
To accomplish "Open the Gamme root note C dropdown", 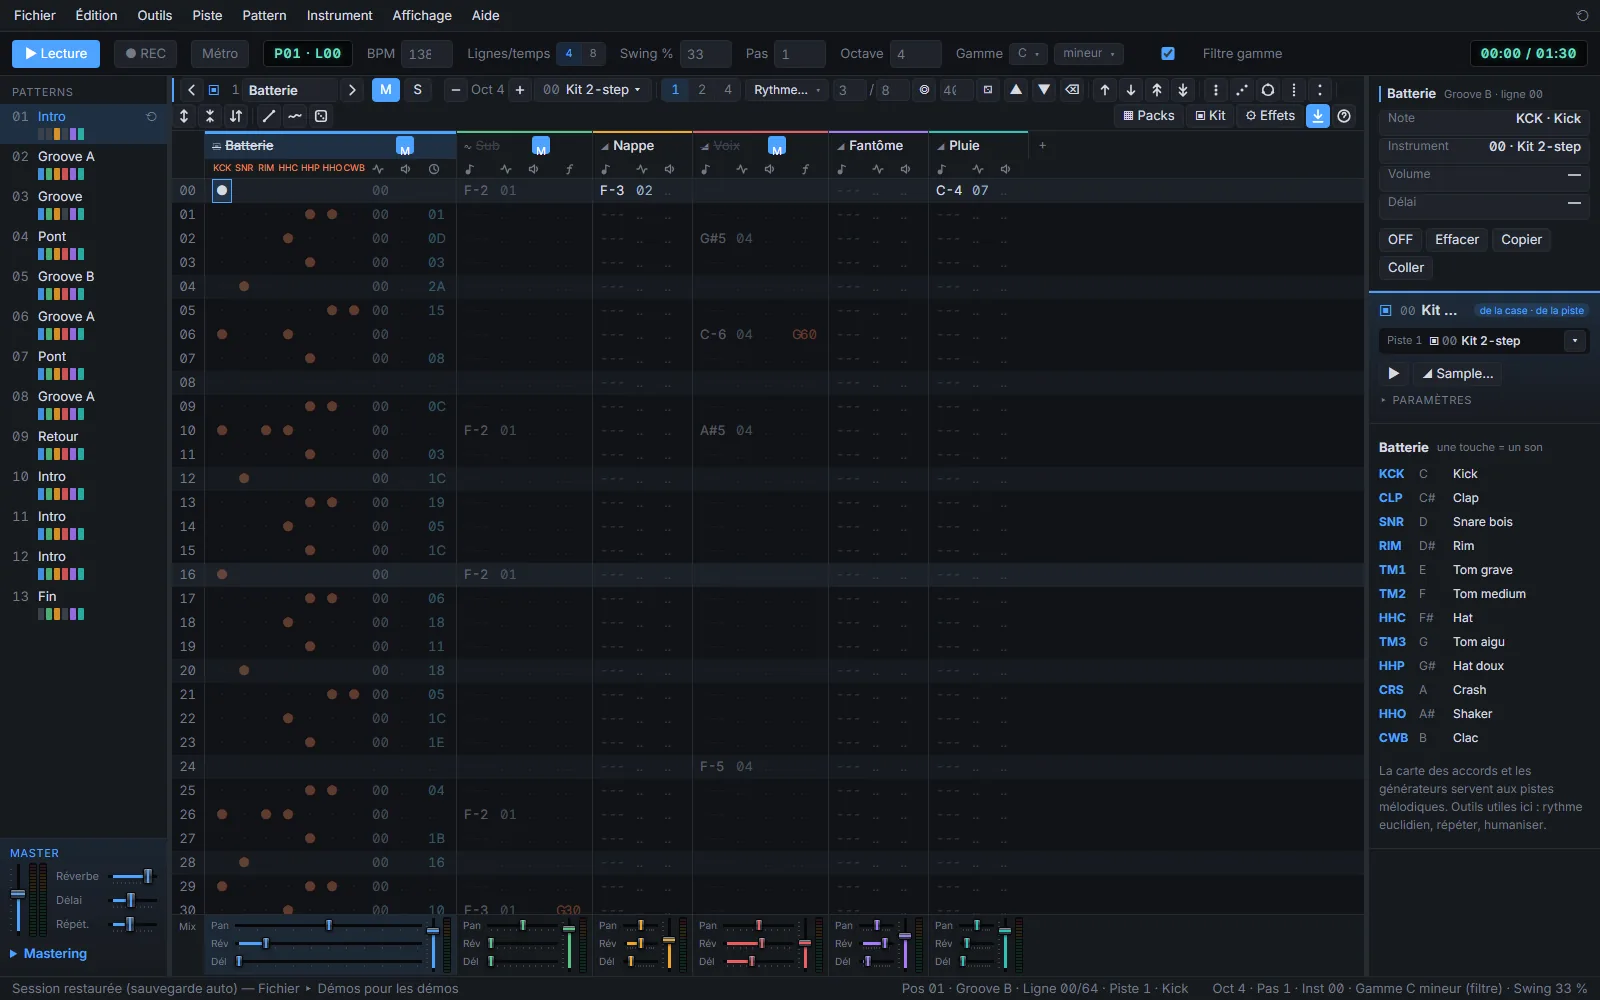I will [x=1029, y=54].
